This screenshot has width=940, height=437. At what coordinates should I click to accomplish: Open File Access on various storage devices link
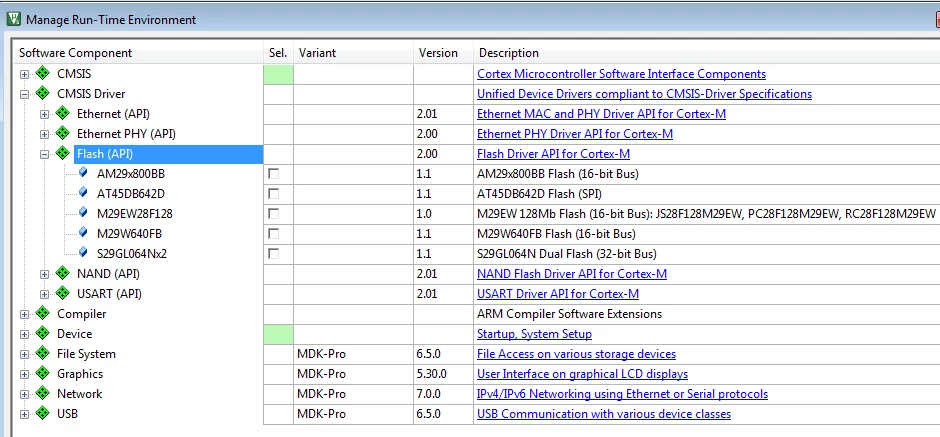(577, 354)
